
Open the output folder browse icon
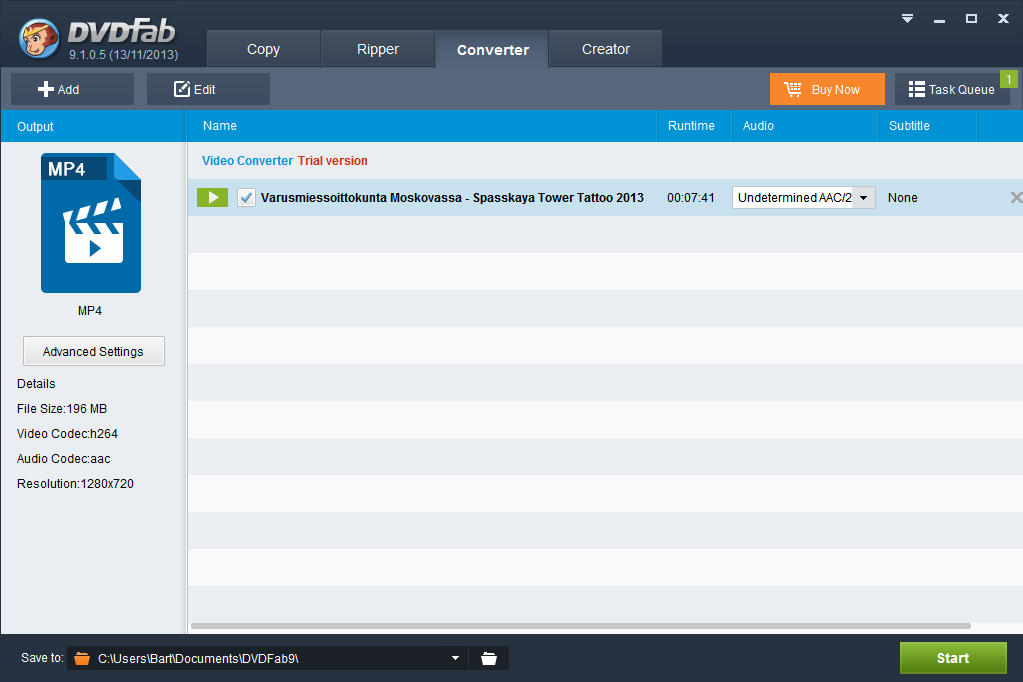(489, 658)
